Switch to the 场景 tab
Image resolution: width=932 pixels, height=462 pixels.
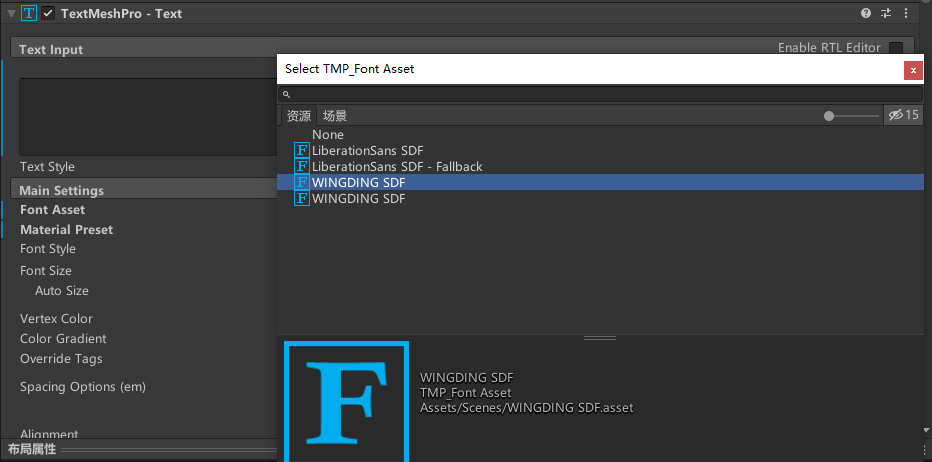pyautogui.click(x=335, y=116)
